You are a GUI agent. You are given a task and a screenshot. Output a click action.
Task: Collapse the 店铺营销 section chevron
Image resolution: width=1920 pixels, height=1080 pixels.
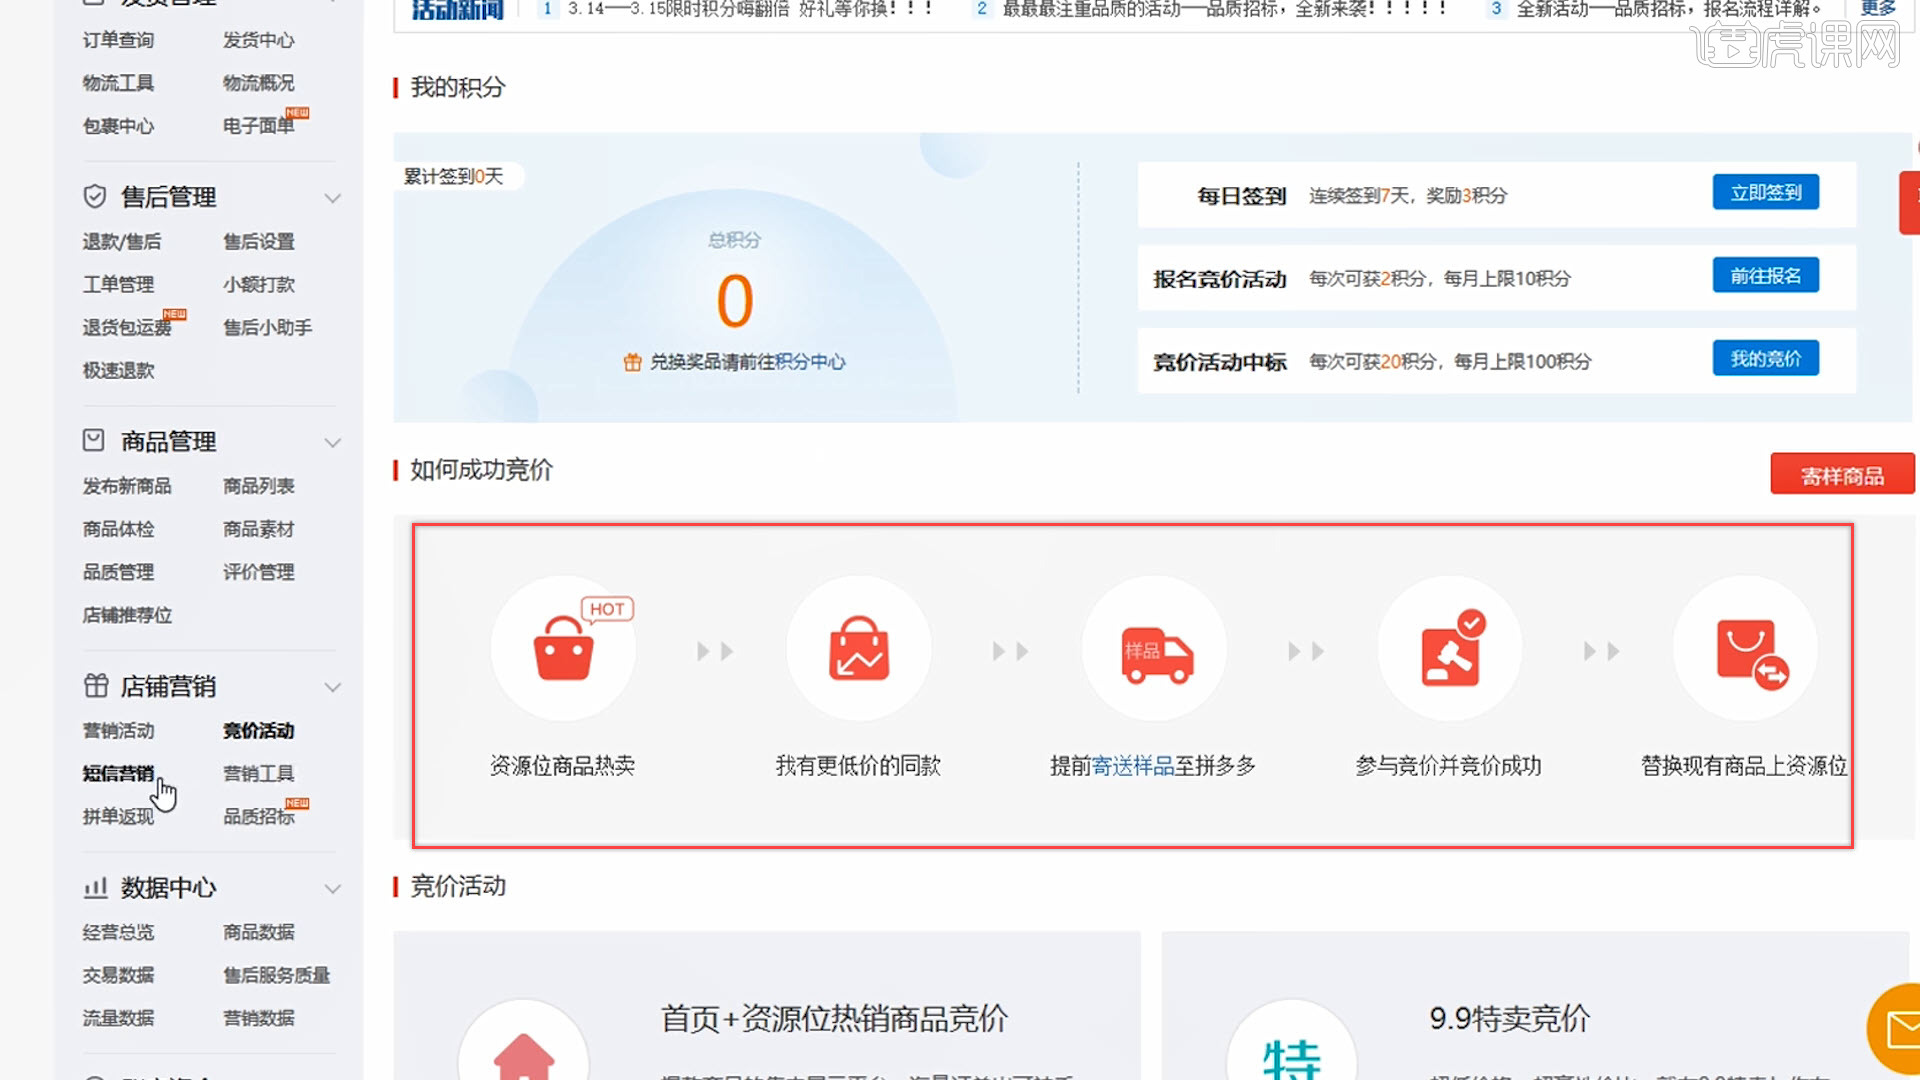(x=333, y=687)
